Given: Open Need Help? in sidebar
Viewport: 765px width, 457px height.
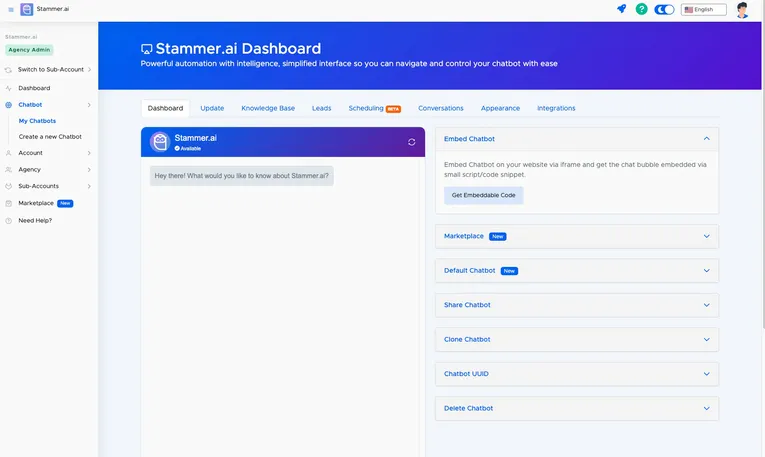Looking at the screenshot, I should coord(35,221).
